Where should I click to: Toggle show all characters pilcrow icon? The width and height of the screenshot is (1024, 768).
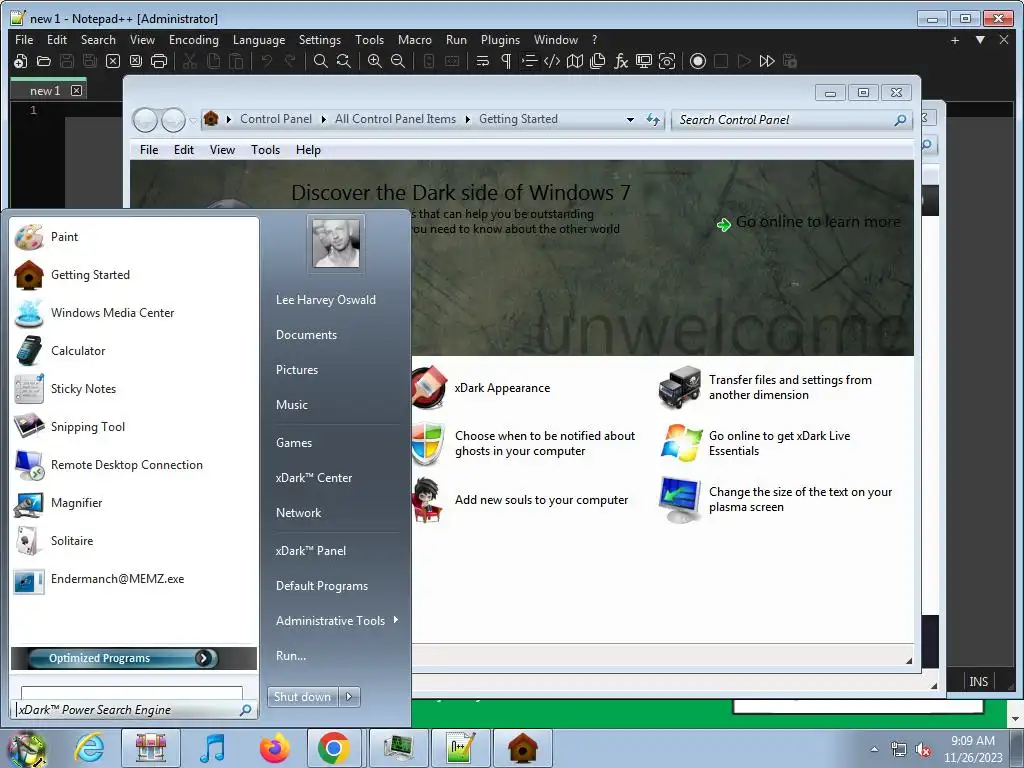[x=505, y=61]
